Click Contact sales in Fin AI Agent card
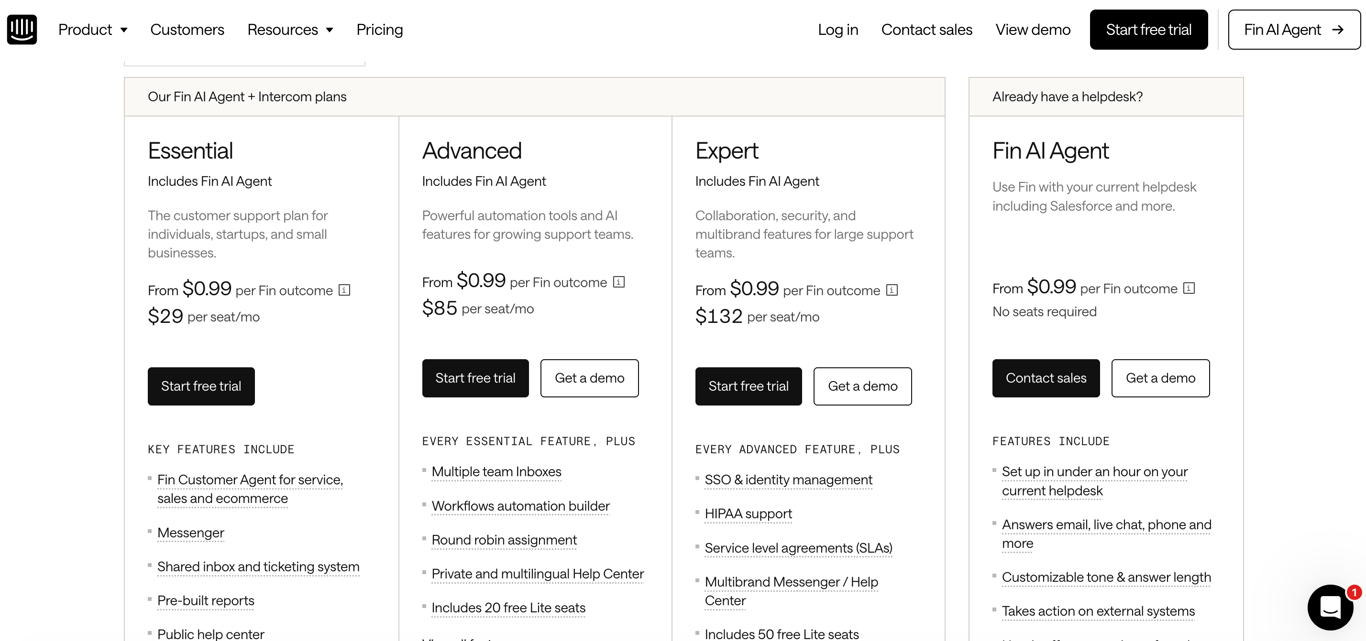The height and width of the screenshot is (641, 1366). click(1046, 378)
